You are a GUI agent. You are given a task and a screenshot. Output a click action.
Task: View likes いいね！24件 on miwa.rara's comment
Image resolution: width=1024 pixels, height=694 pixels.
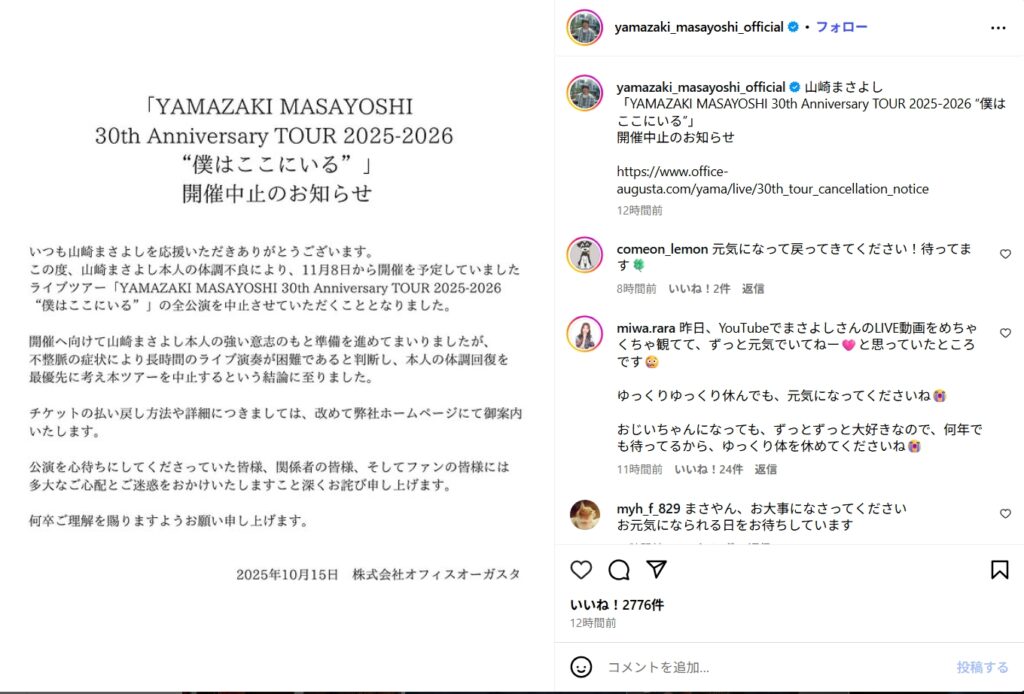pyautogui.click(x=709, y=469)
